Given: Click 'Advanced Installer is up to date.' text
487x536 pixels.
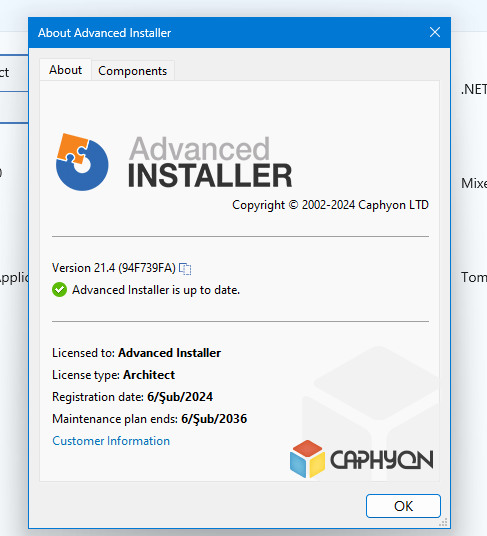Looking at the screenshot, I should [156, 290].
